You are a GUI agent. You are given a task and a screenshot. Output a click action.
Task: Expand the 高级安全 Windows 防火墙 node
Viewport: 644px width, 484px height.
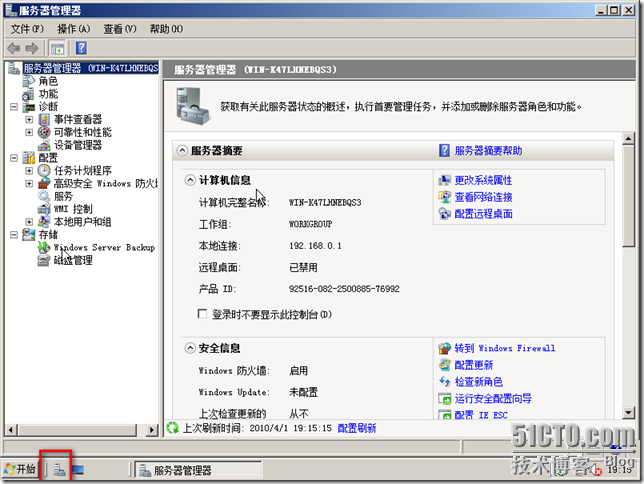coord(29,183)
